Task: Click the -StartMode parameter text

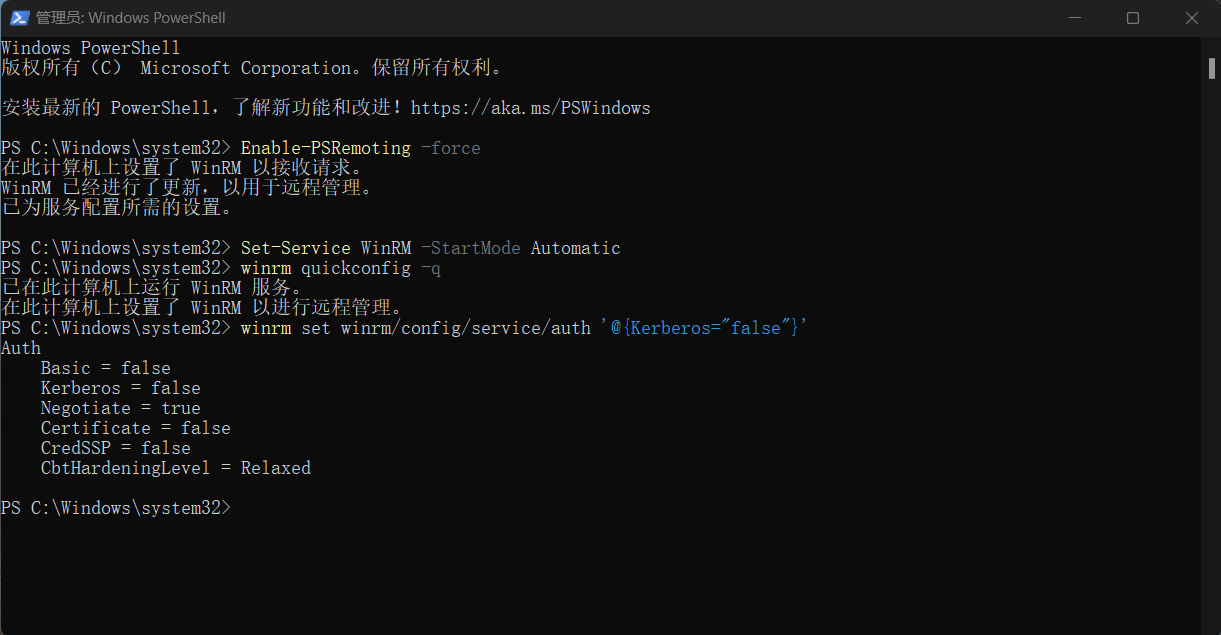Action: coord(471,248)
